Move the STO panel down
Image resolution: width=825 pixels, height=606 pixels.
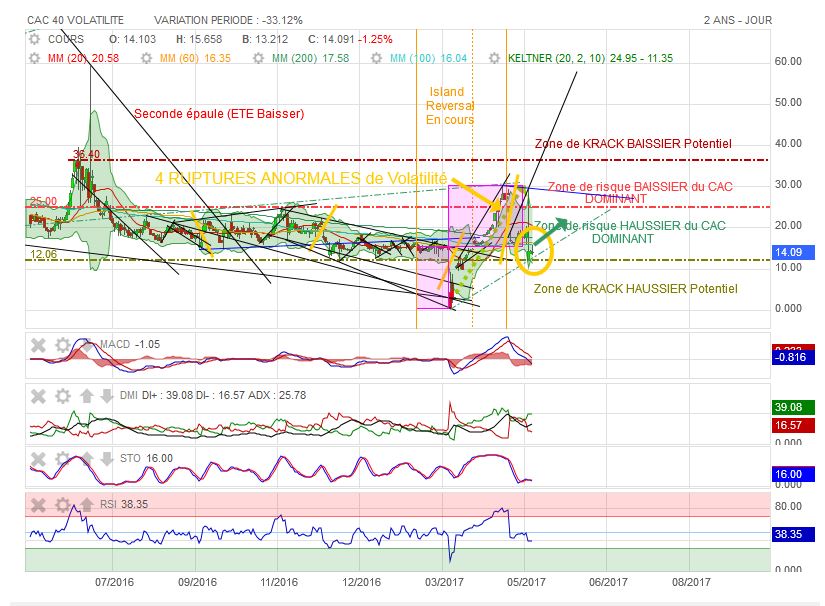point(106,459)
